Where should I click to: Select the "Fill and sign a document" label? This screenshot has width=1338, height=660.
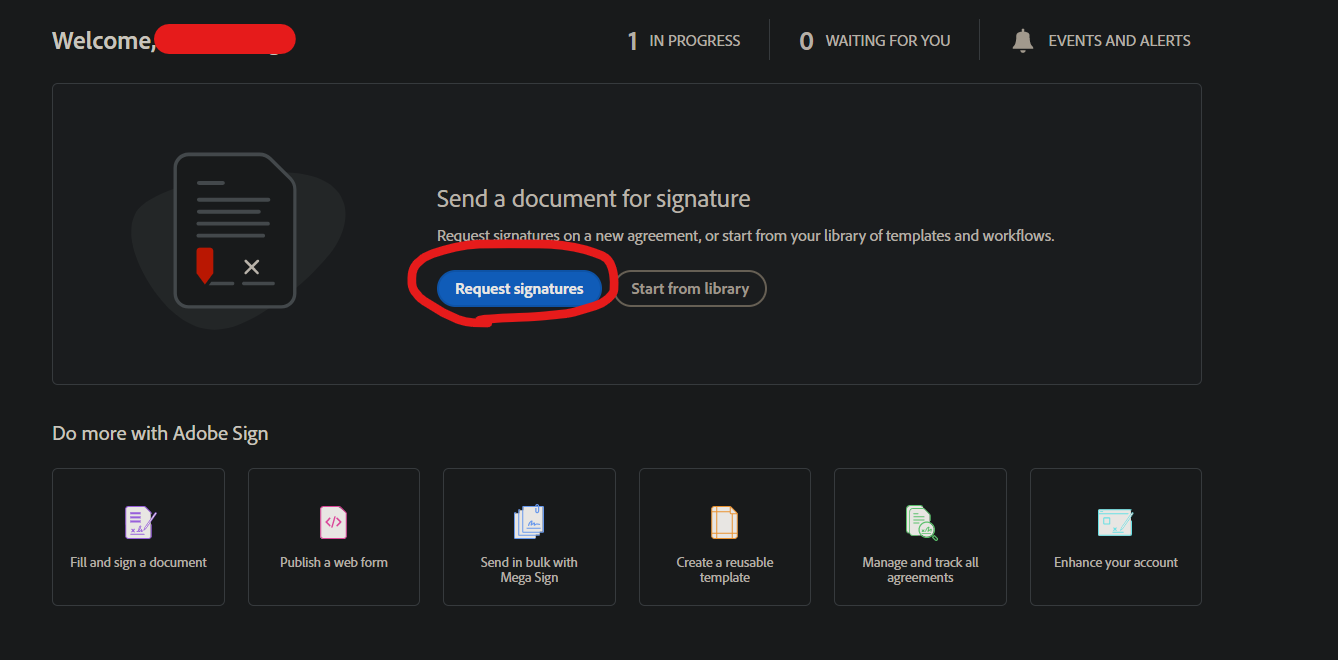pyautogui.click(x=138, y=562)
